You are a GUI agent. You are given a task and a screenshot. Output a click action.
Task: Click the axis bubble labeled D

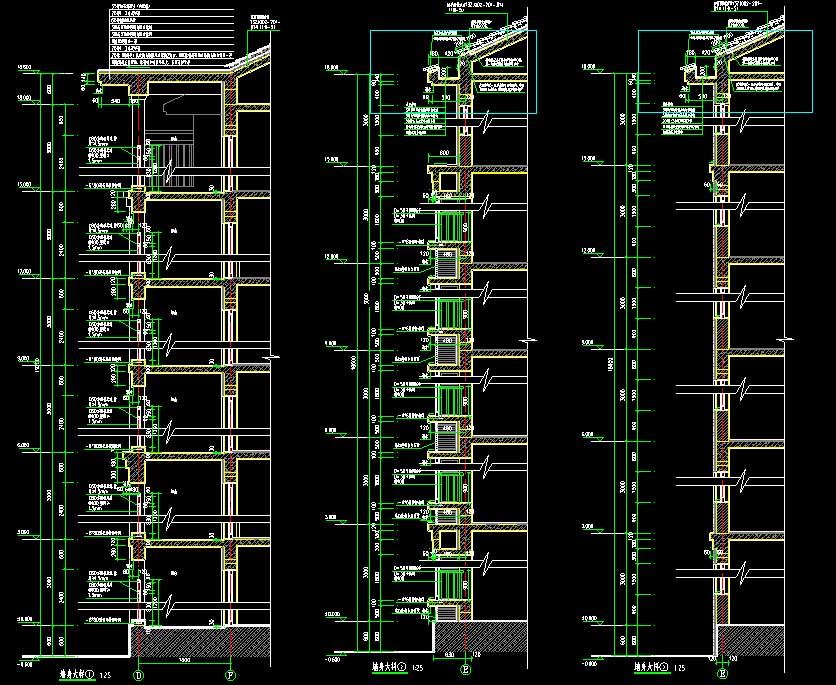(138, 677)
